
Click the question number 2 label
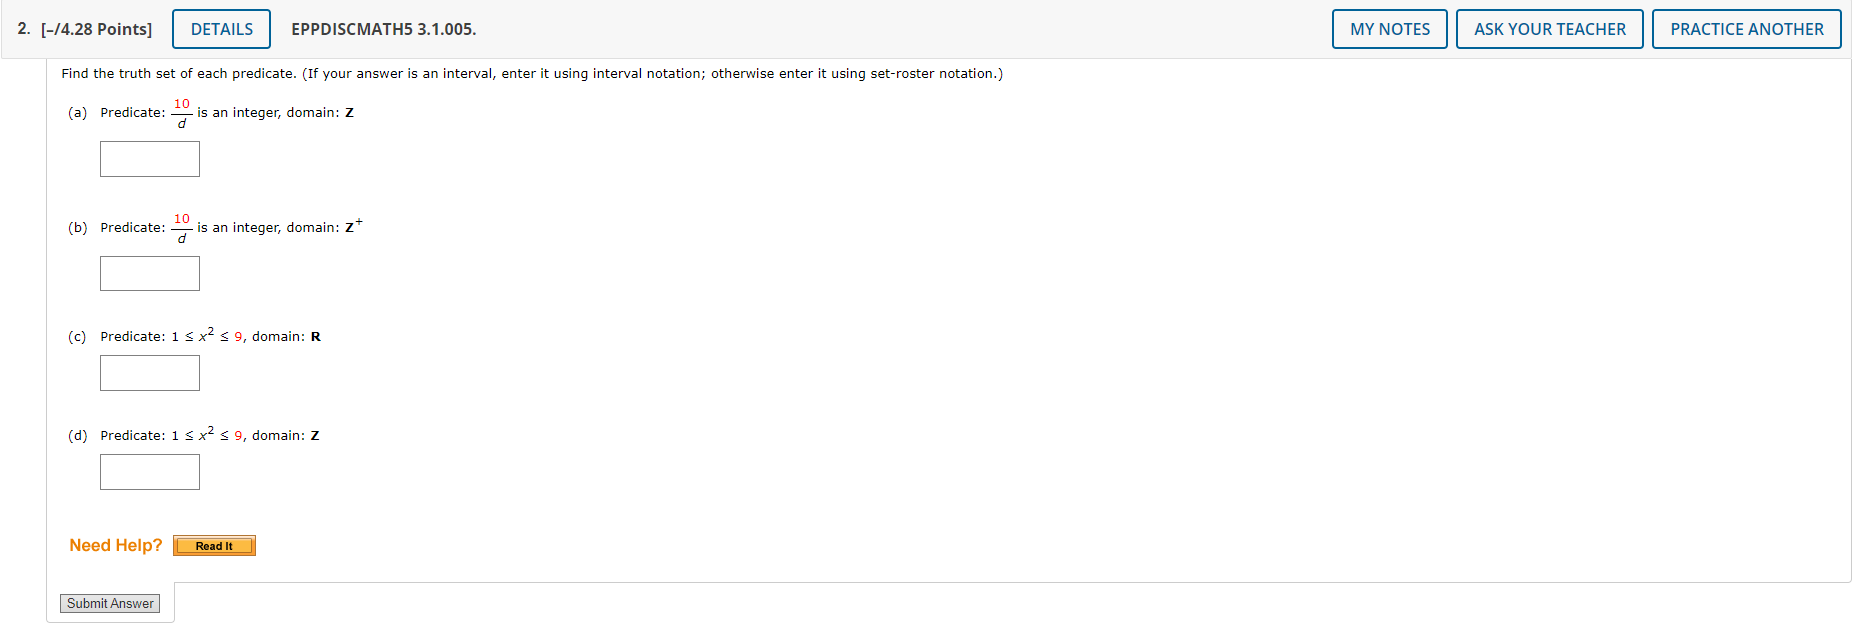pyautogui.click(x=21, y=29)
